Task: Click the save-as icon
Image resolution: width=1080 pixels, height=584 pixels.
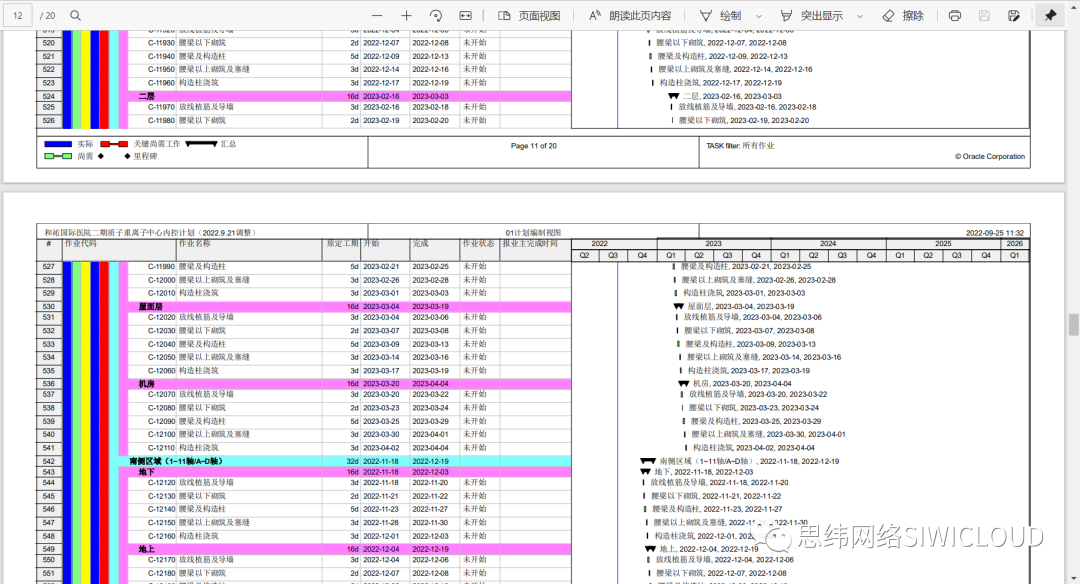Action: [1014, 15]
